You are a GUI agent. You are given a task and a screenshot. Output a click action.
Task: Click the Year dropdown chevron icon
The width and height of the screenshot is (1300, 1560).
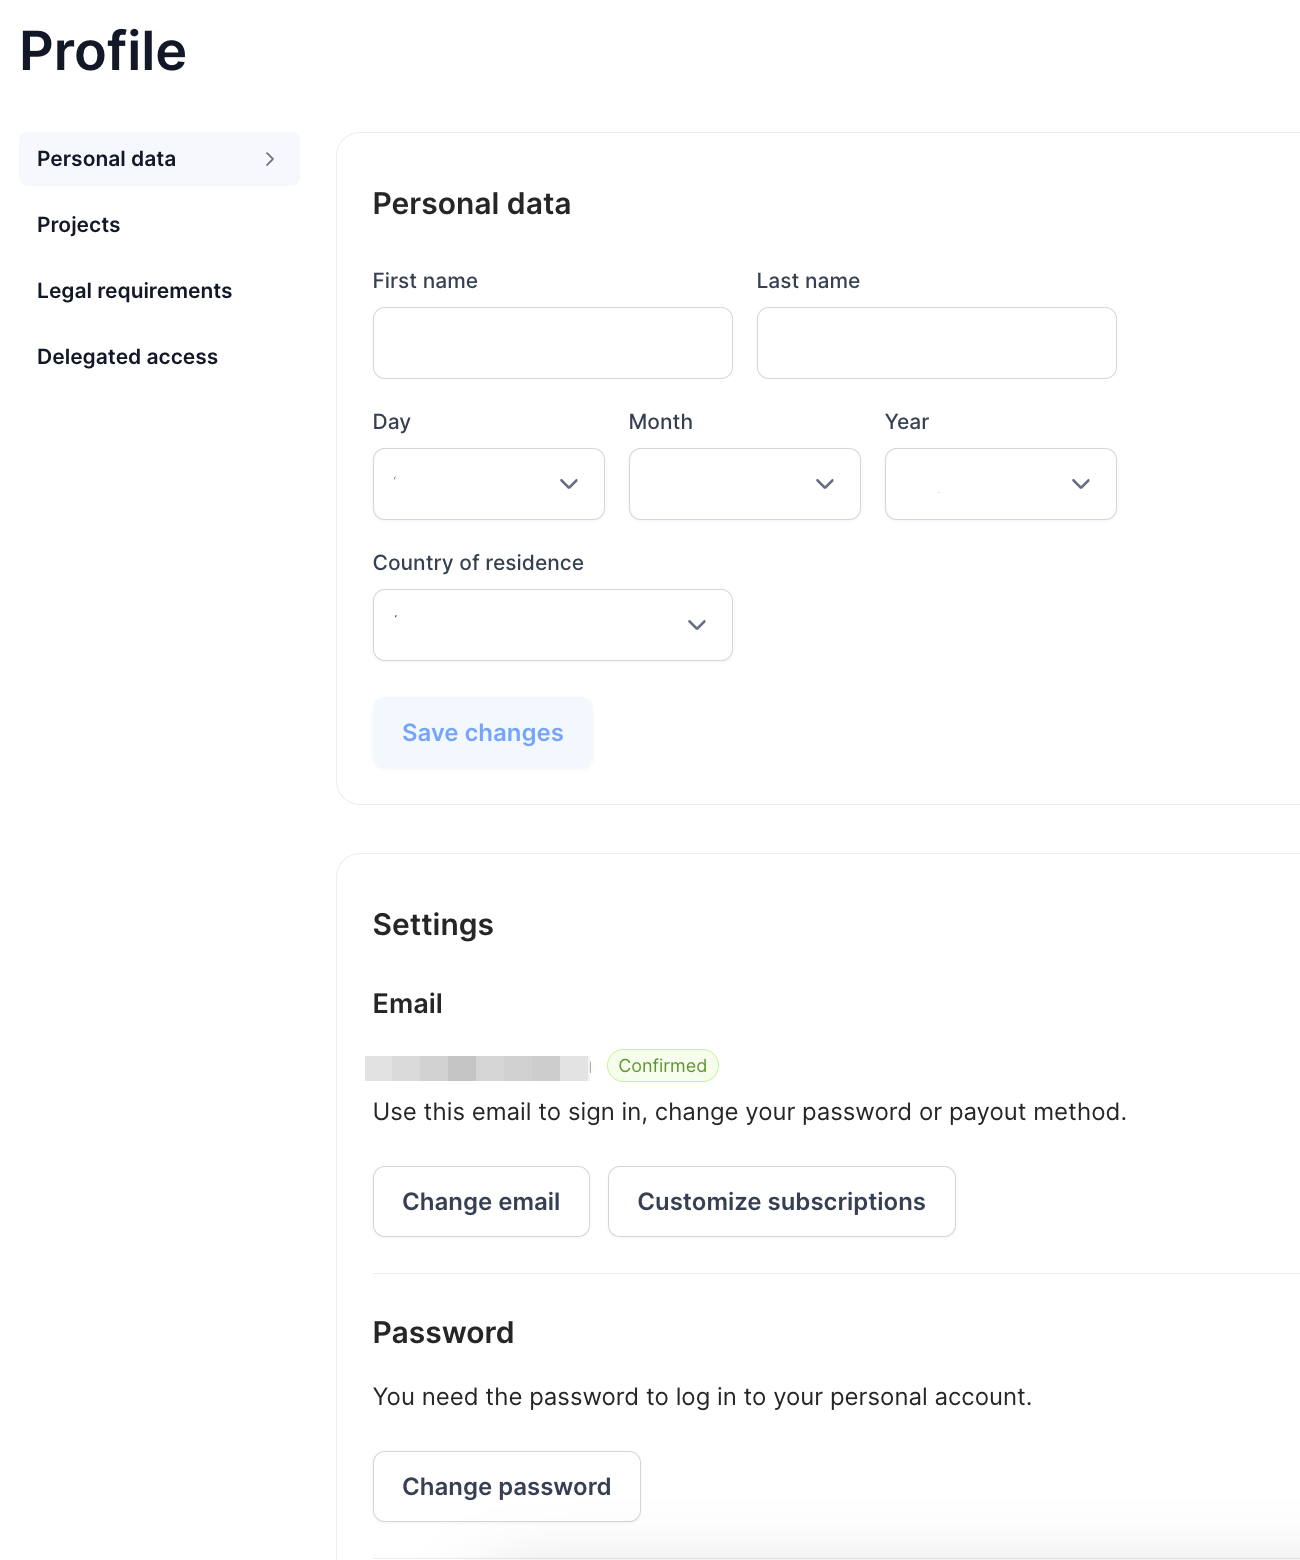1080,484
